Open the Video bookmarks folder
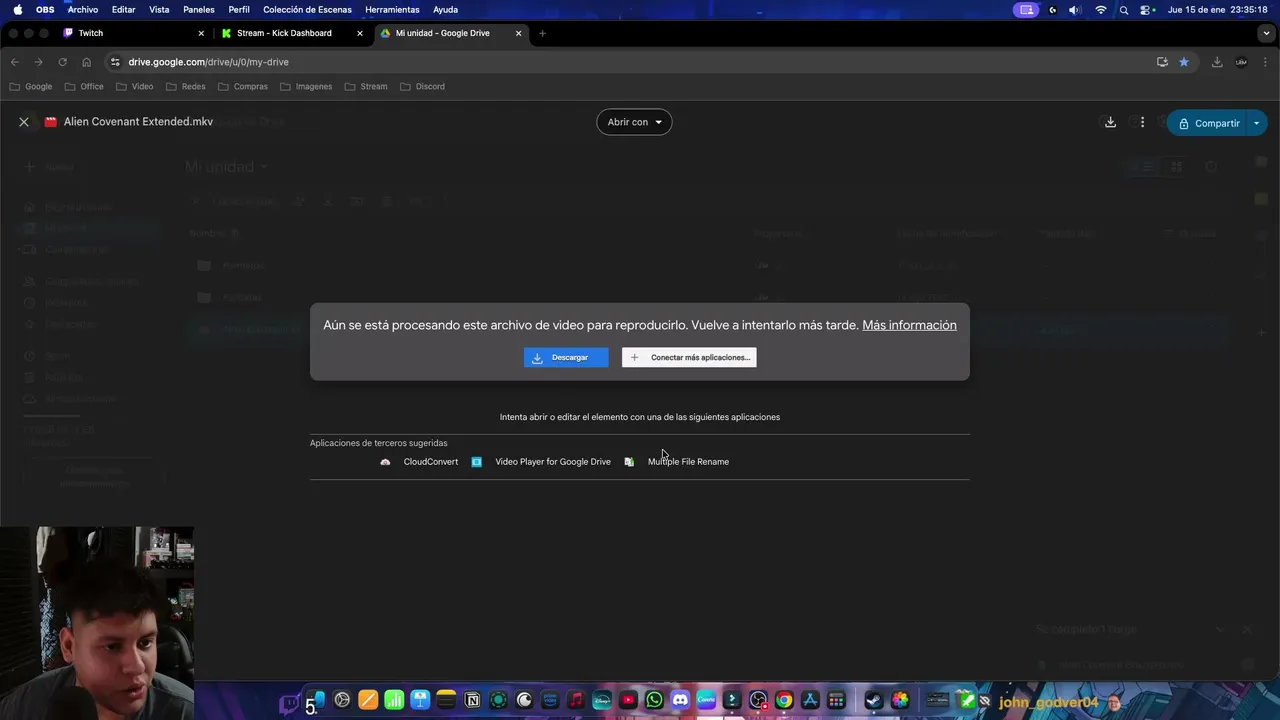Viewport: 1280px width, 720px height. 135,86
